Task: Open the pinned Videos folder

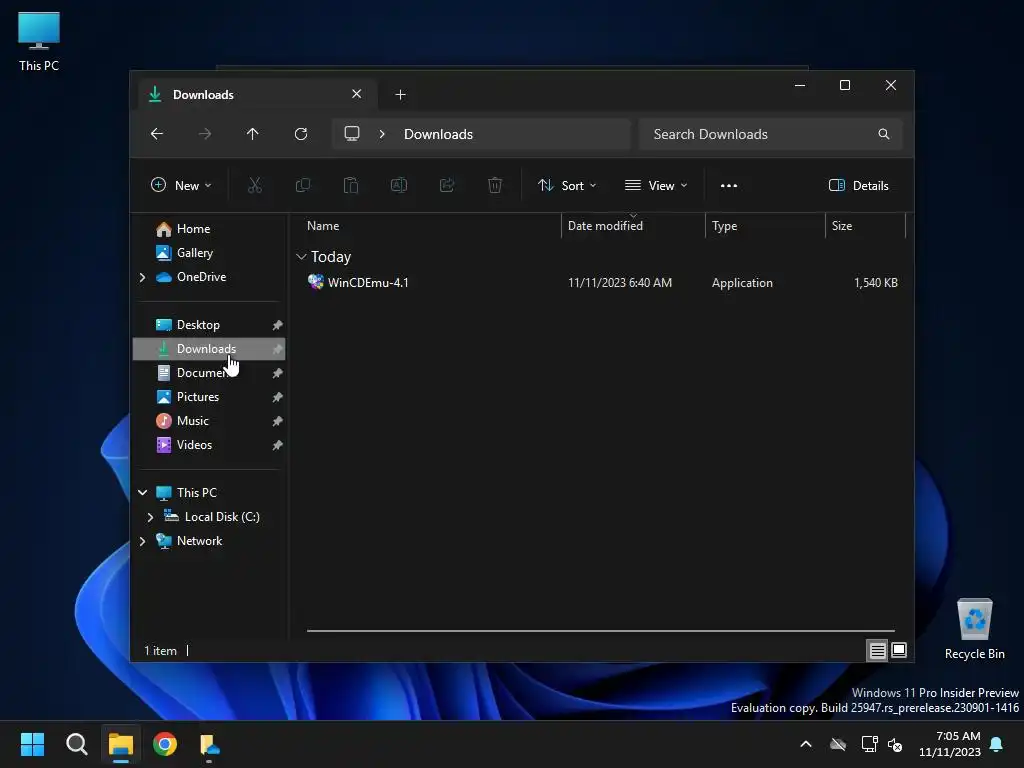Action: 194,445
